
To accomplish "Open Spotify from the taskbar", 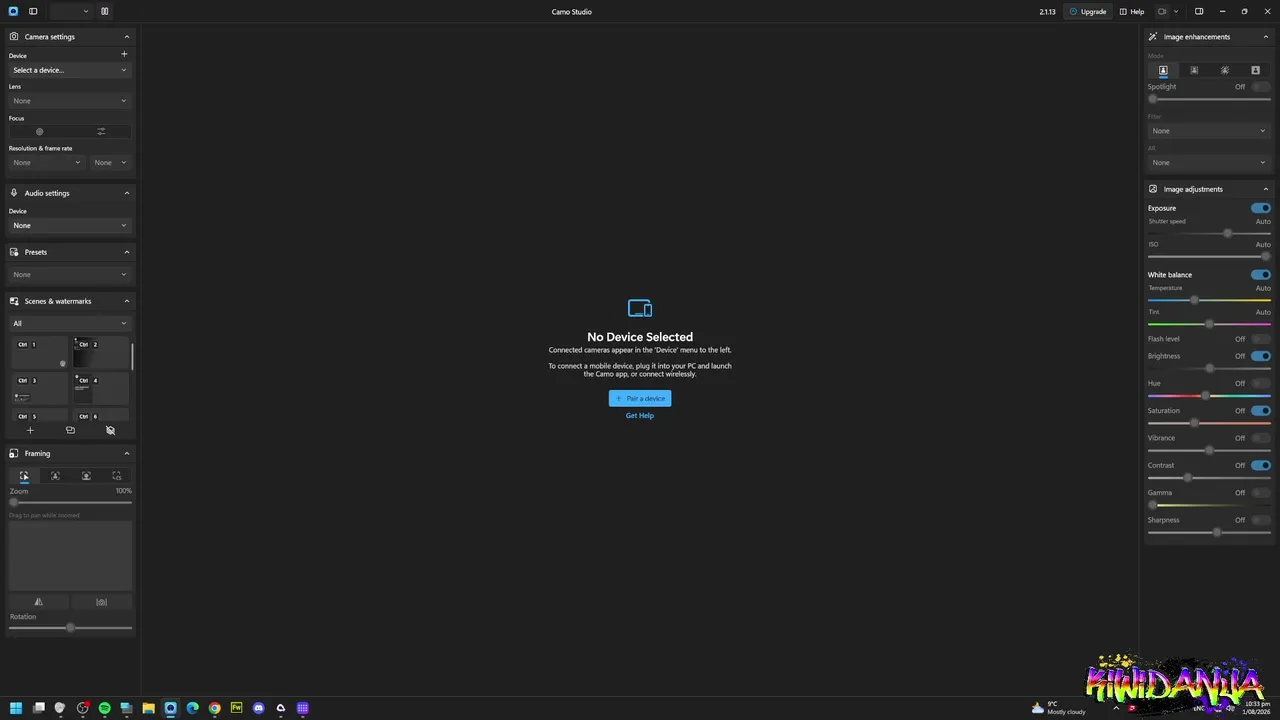I will coord(104,708).
